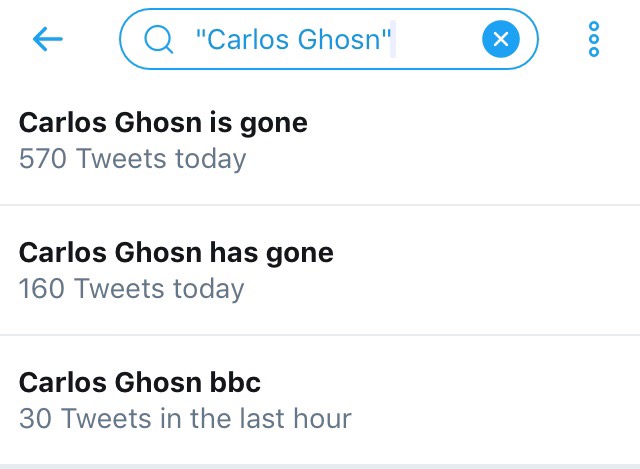Clear the search query with X button
This screenshot has height=469, width=640.
pos(501,39)
